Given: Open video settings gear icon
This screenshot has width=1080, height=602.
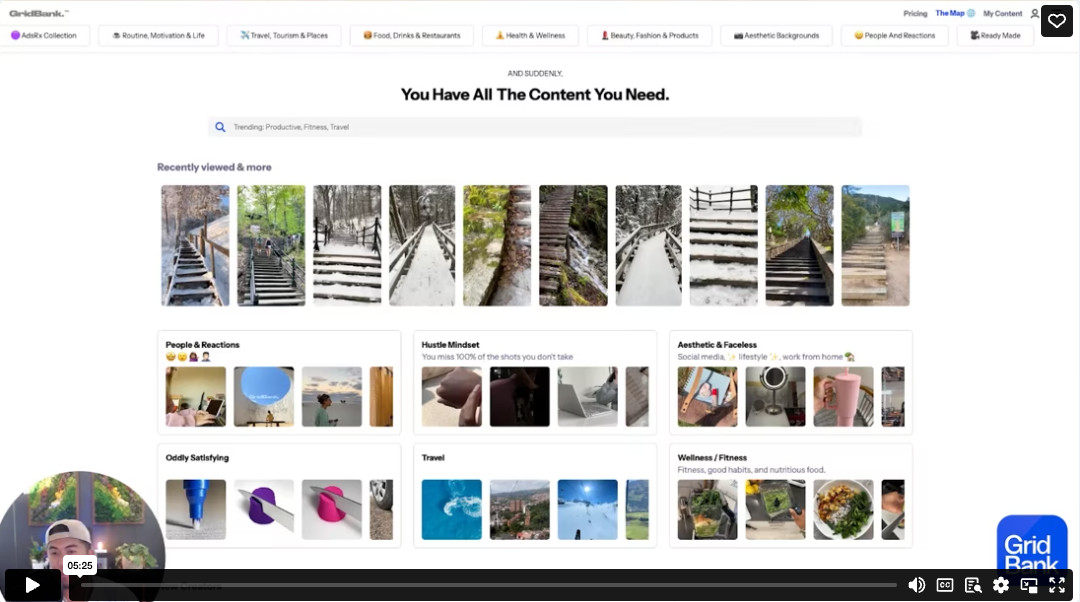Looking at the screenshot, I should click(x=1001, y=585).
